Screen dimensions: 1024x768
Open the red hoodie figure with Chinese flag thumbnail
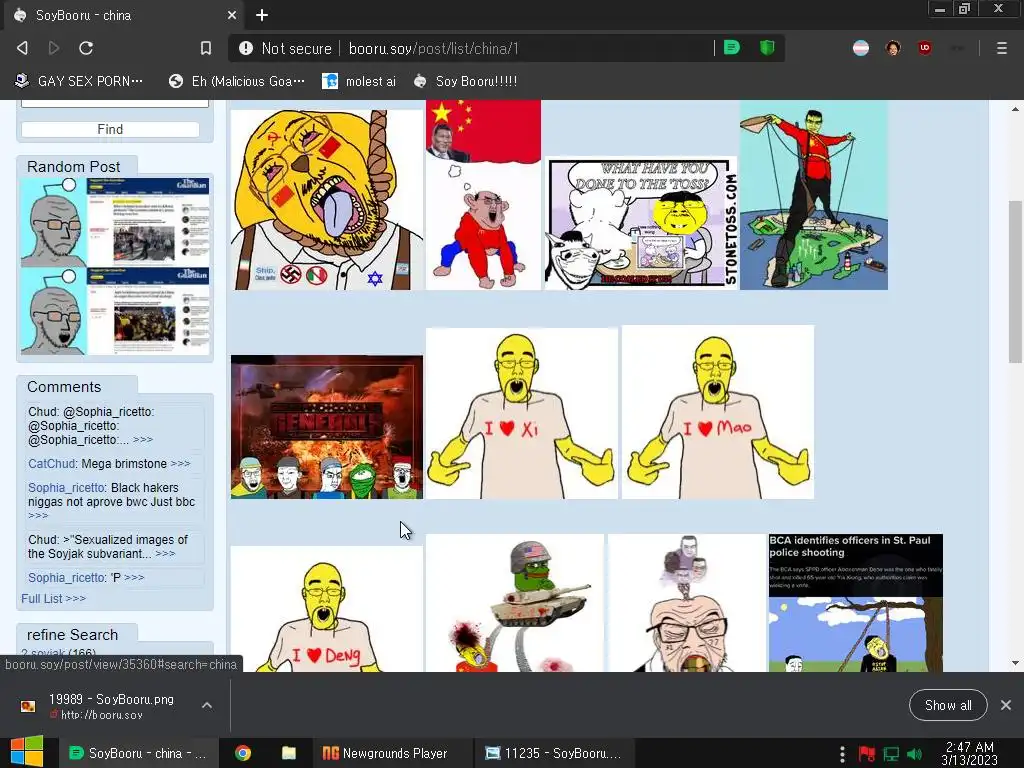tap(483, 195)
